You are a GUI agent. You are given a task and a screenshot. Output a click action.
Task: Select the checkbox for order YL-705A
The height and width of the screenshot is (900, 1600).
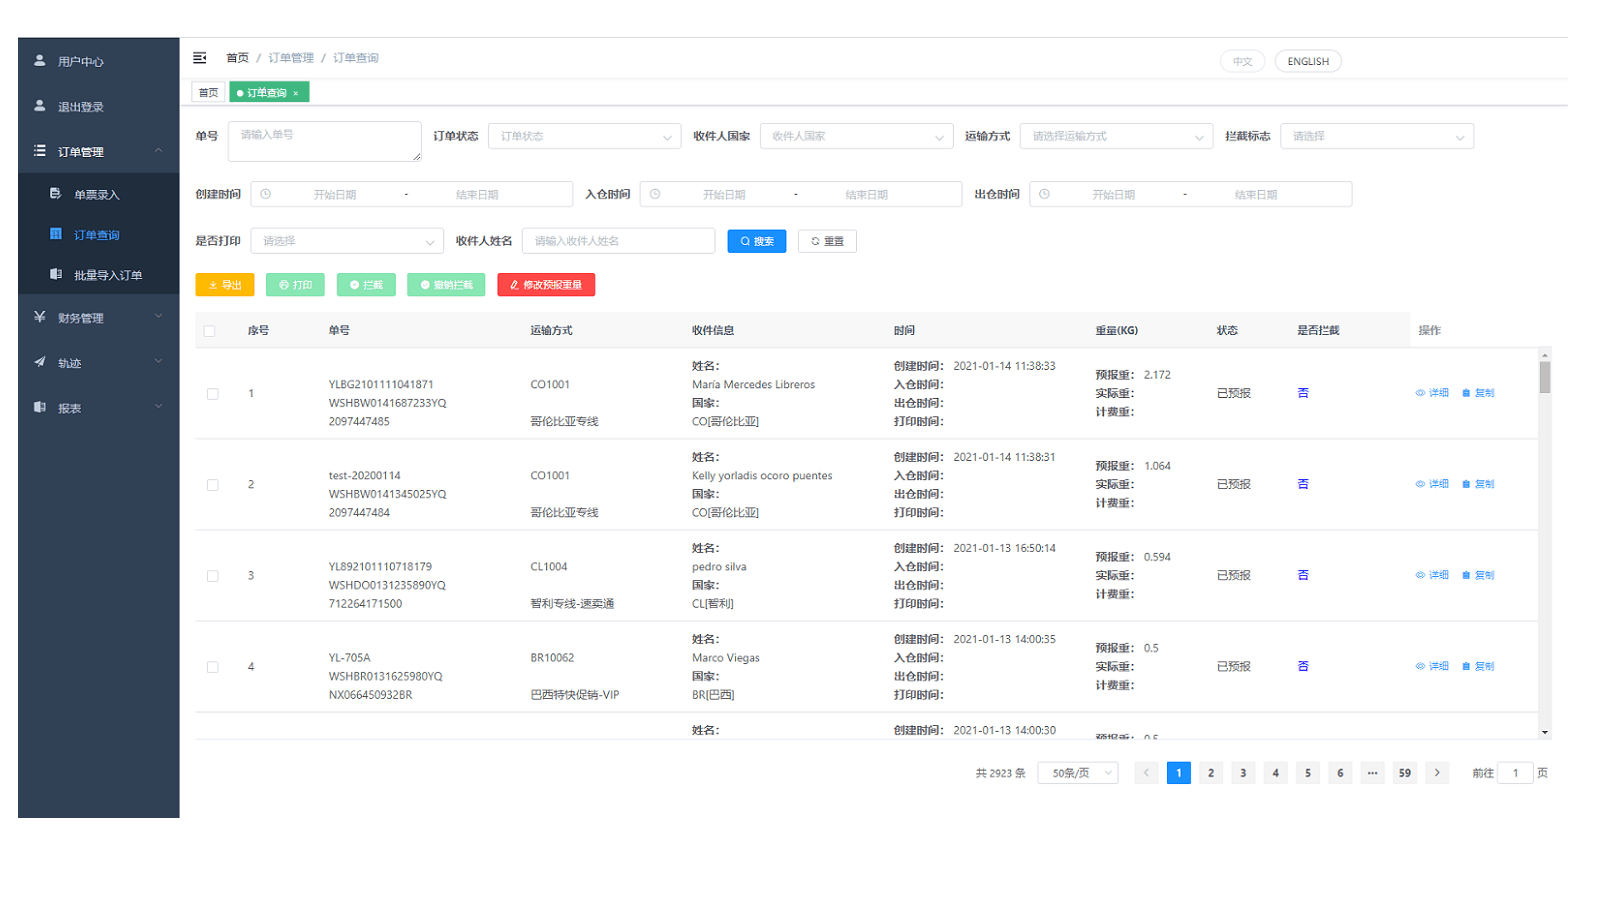pos(212,666)
